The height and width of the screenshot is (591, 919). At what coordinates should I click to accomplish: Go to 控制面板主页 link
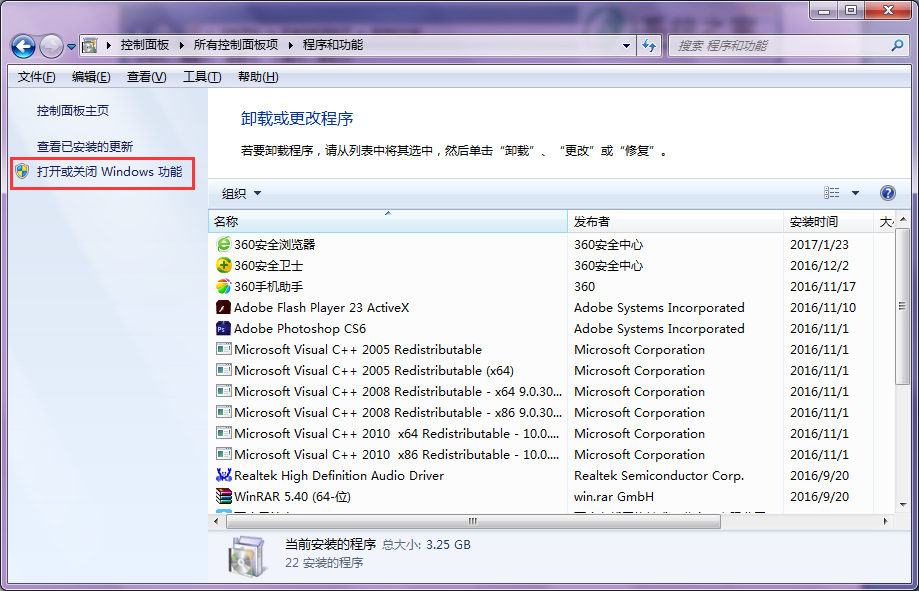click(x=73, y=110)
